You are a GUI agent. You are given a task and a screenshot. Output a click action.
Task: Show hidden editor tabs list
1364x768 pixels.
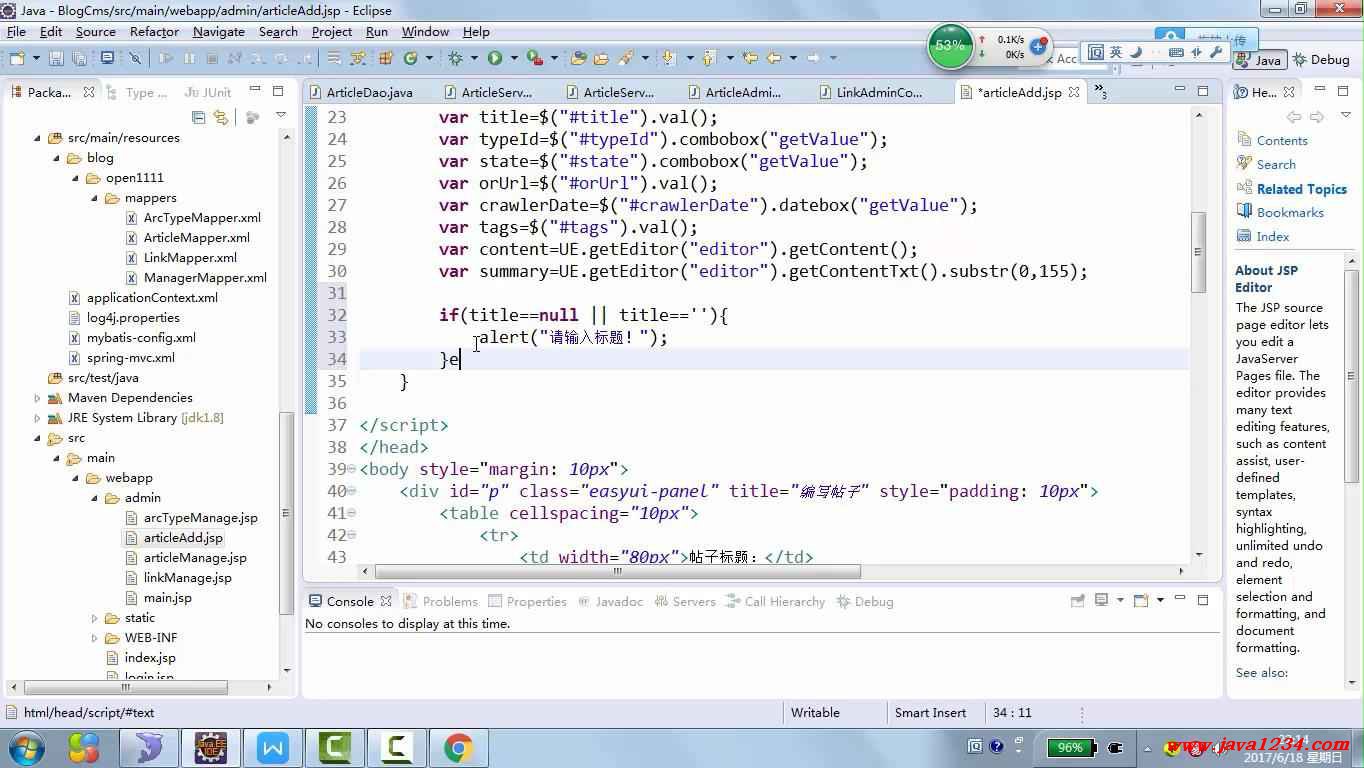1100,92
